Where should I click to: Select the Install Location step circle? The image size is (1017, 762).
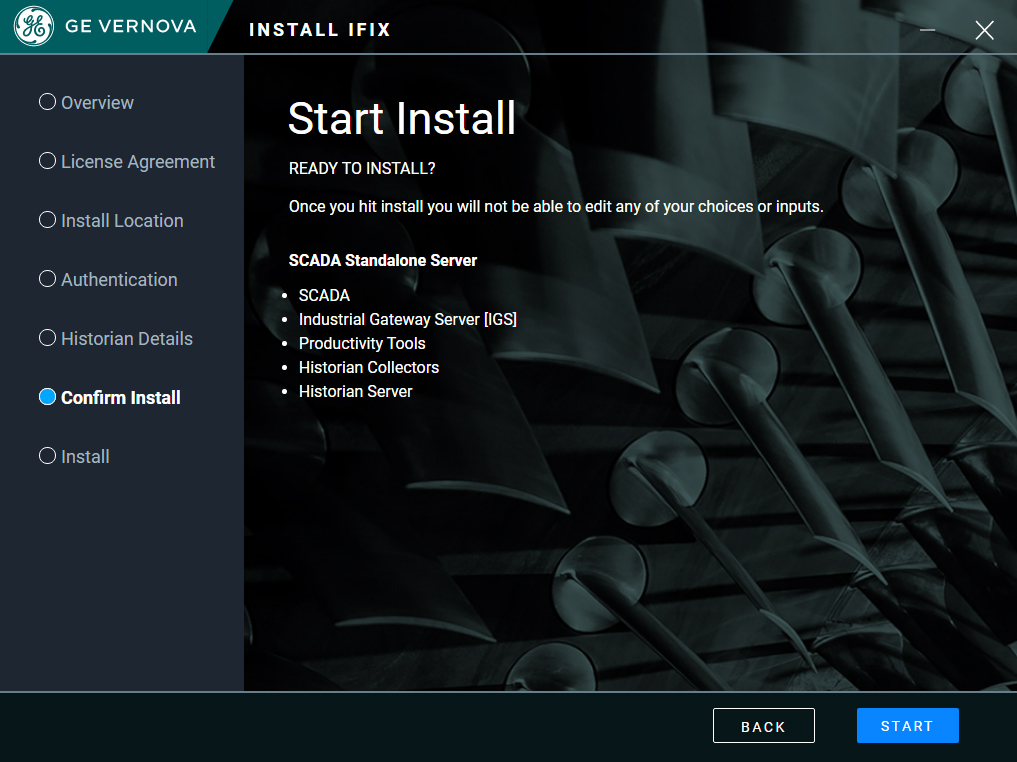point(47,220)
